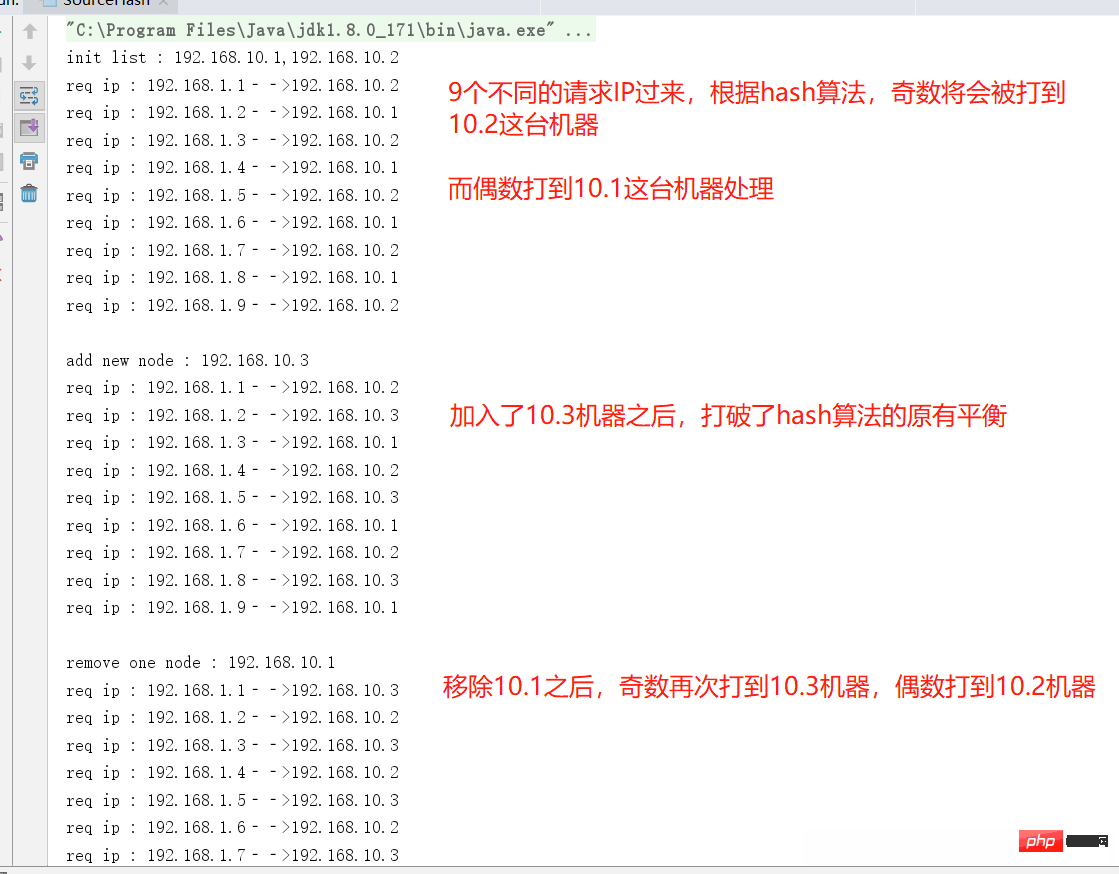Image resolution: width=1119 pixels, height=874 pixels.
Task: Click the line 'req ip : 192.168.1.6 -->192.168.10.2'
Action: 233,828
